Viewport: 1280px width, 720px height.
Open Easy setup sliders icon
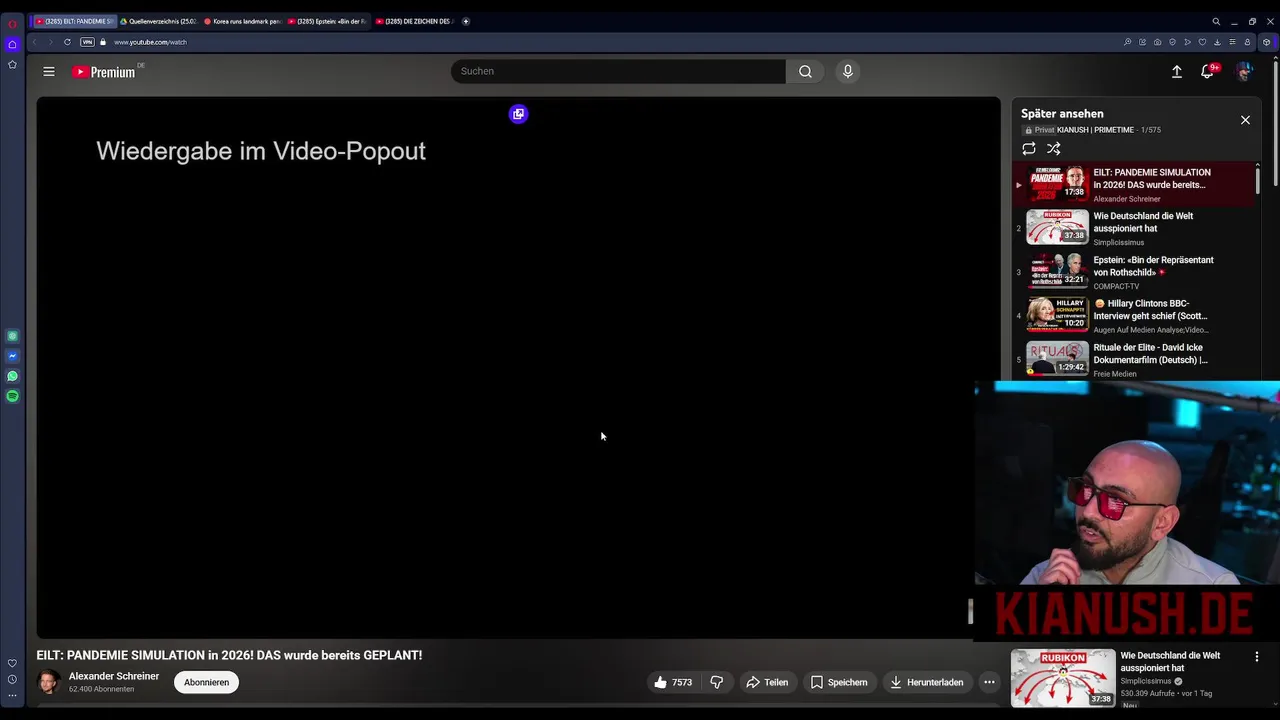pos(1232,42)
